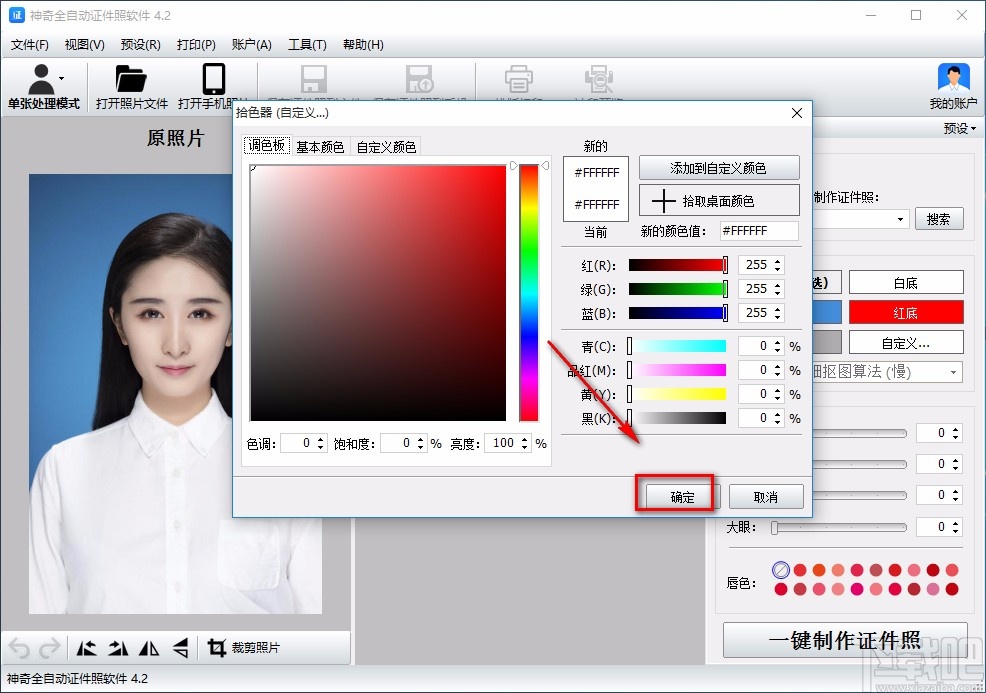Click the undo arrow icon
Viewport: 986px width, 693px height.
pos(19,647)
